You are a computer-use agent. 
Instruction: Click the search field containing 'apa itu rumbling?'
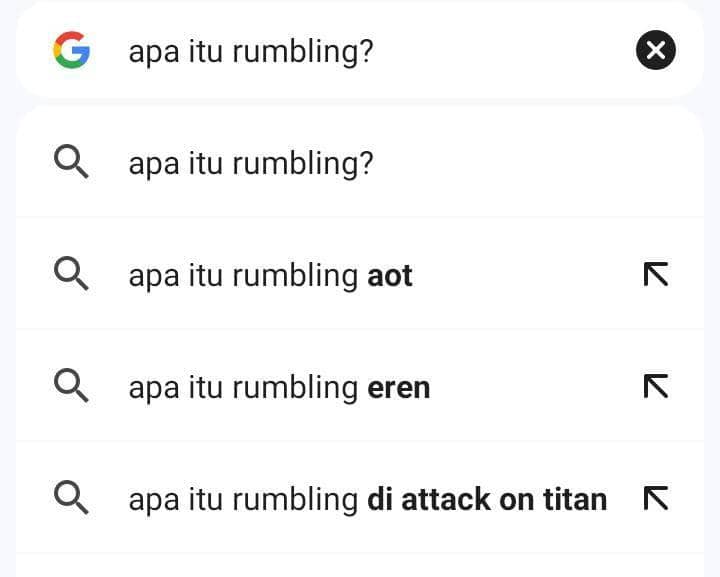click(x=380, y=50)
